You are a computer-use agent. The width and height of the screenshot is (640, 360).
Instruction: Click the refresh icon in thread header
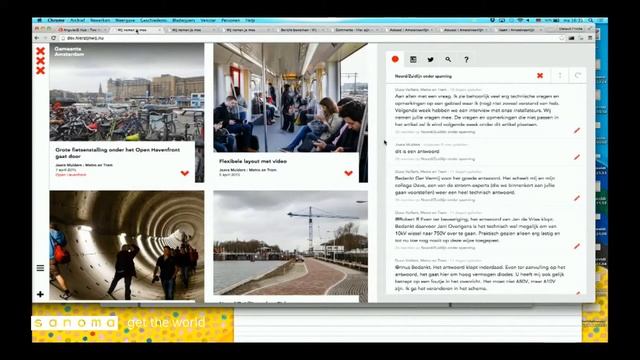point(577,76)
